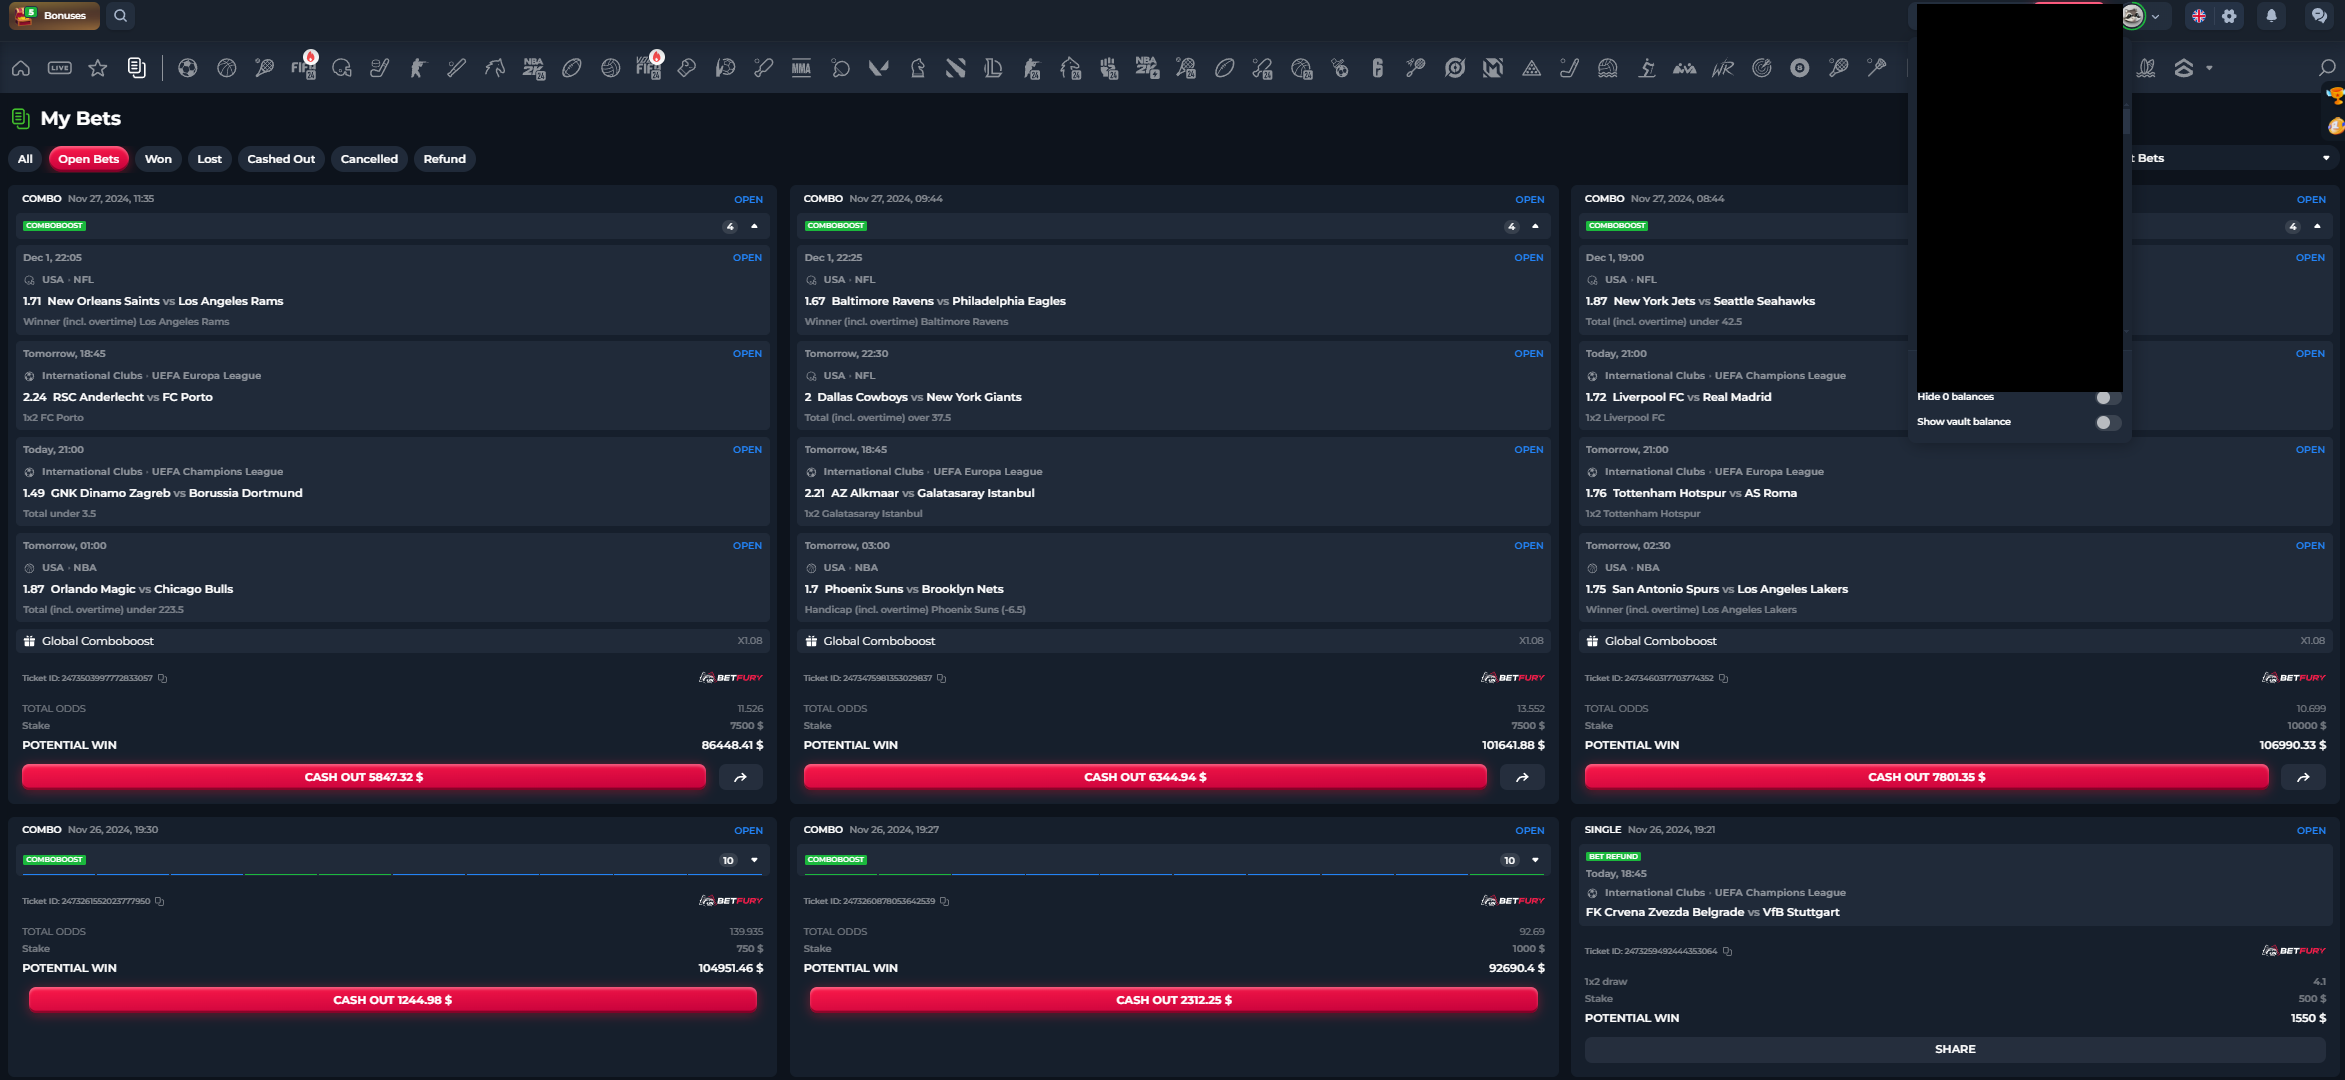Switch to the Cashed Out tab
Viewport: 2345px width, 1080px height.
(x=281, y=159)
